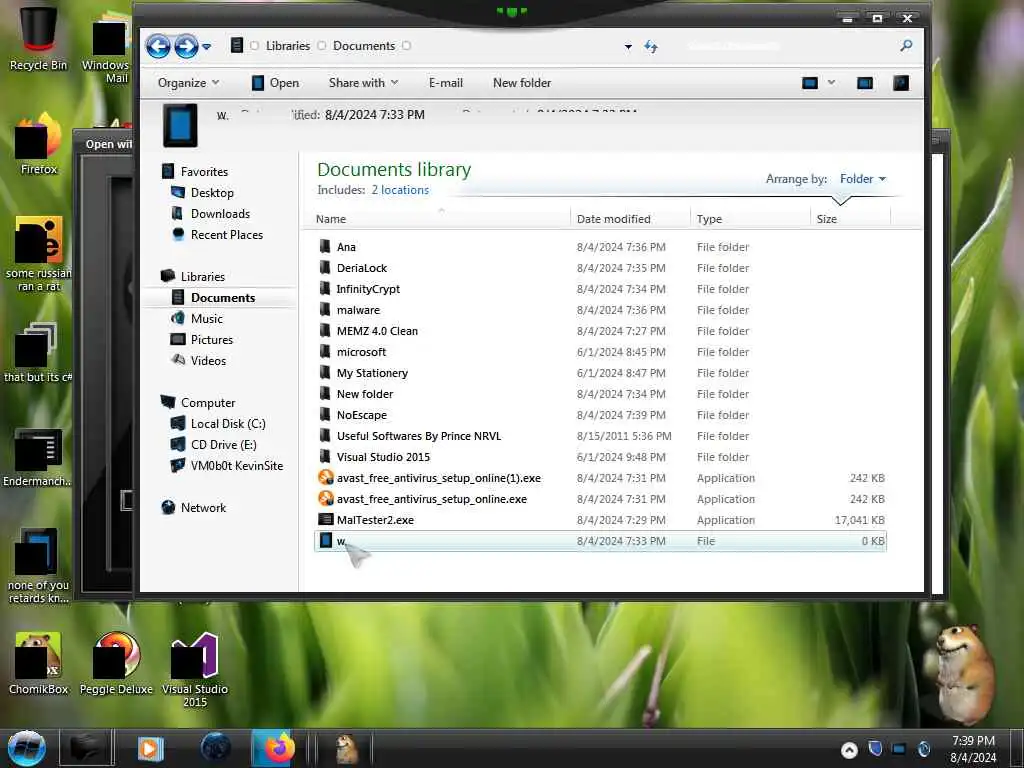Open the recent pages dropdown arrow

[207, 47]
